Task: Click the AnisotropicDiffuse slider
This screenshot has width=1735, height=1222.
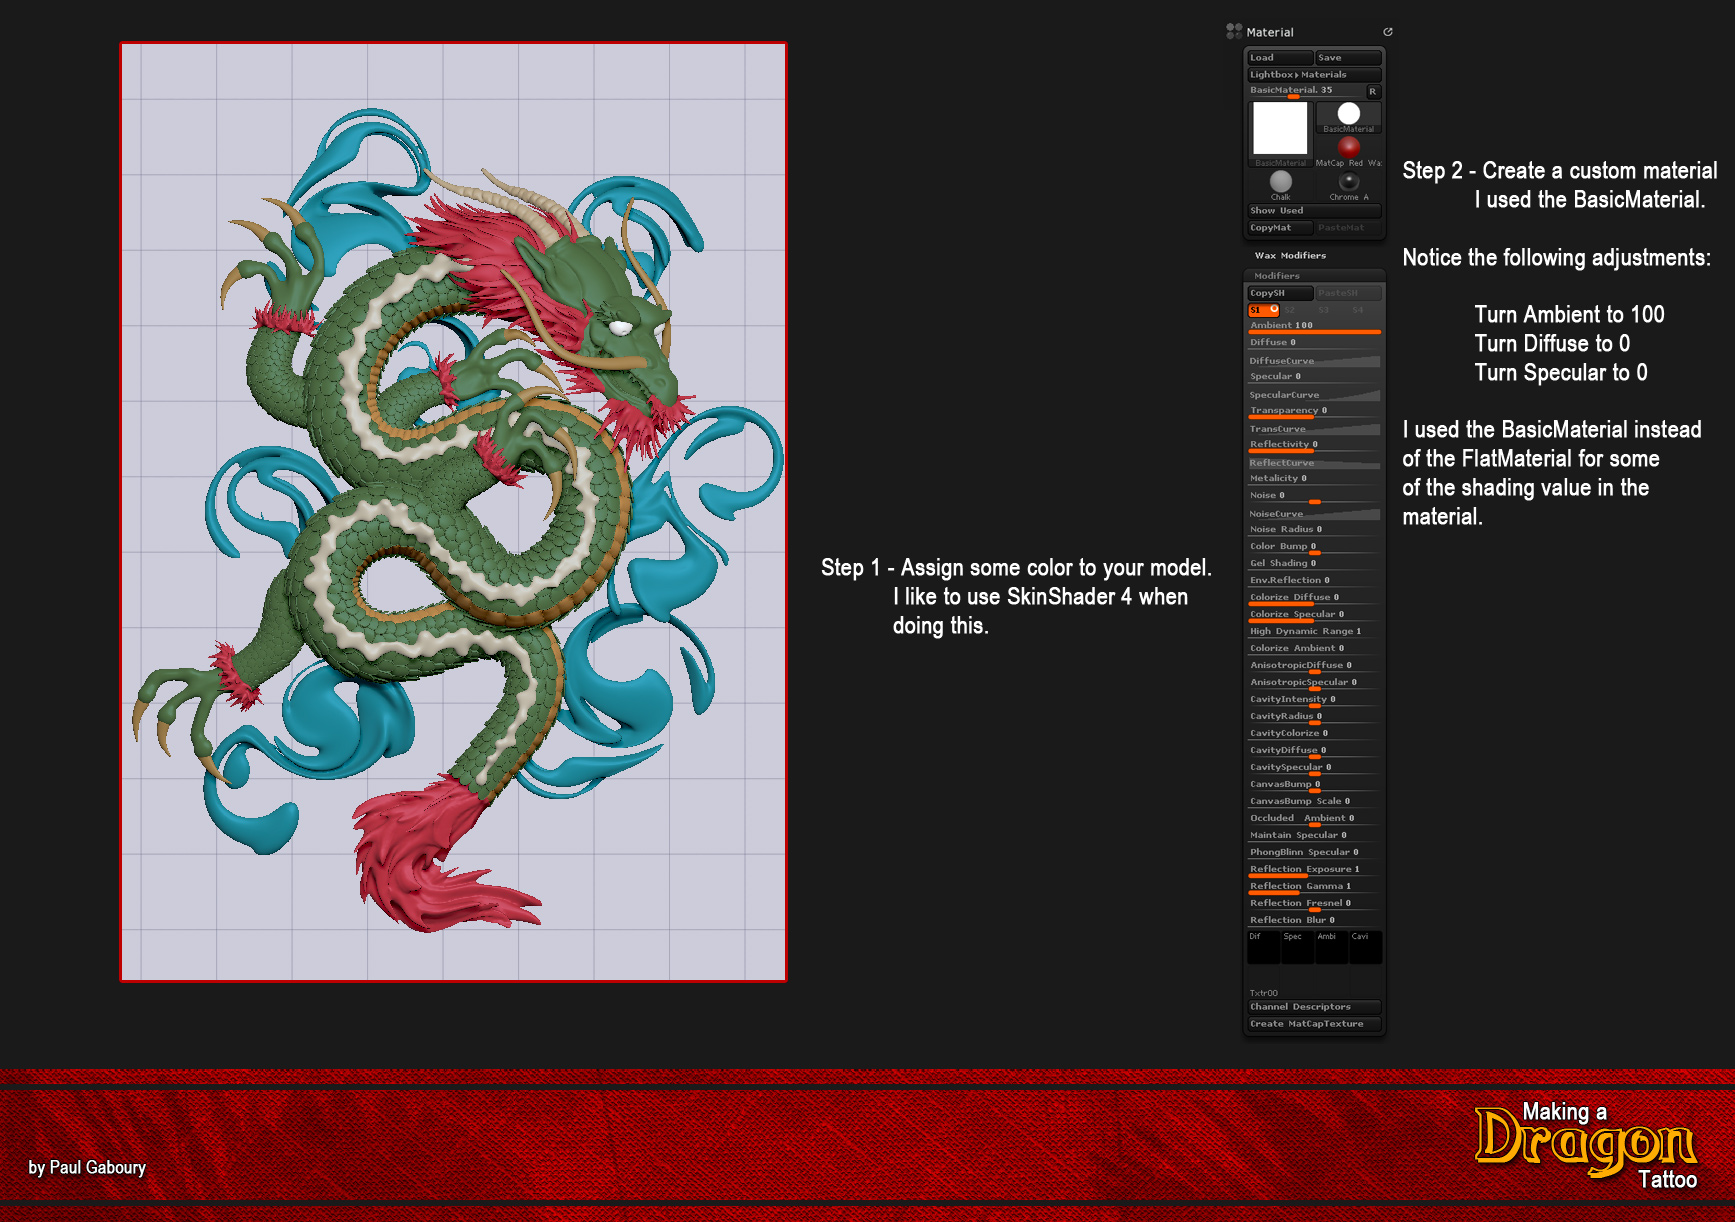Action: 1314,666
